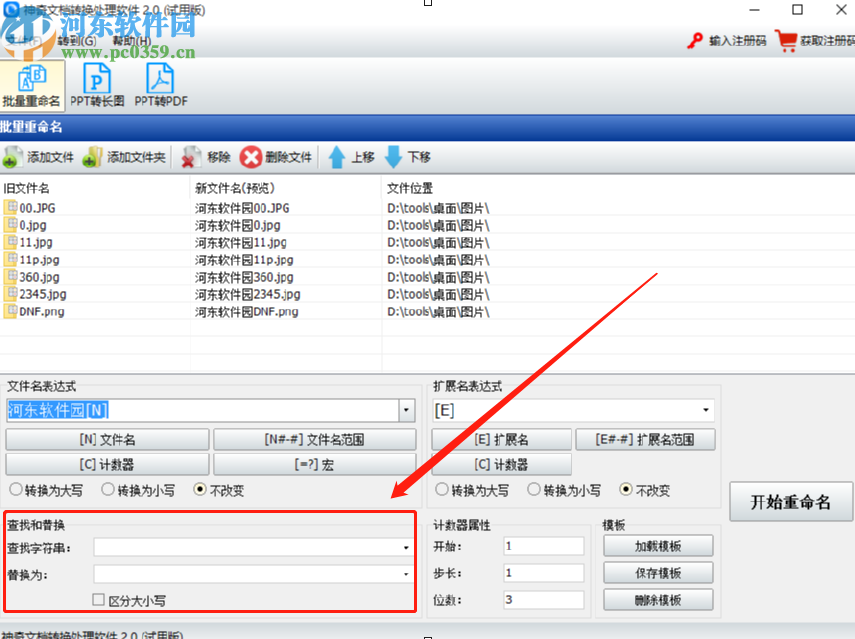855x639 pixels.
Task: Insert [N#-#] 文件名范围 token
Action: point(315,439)
